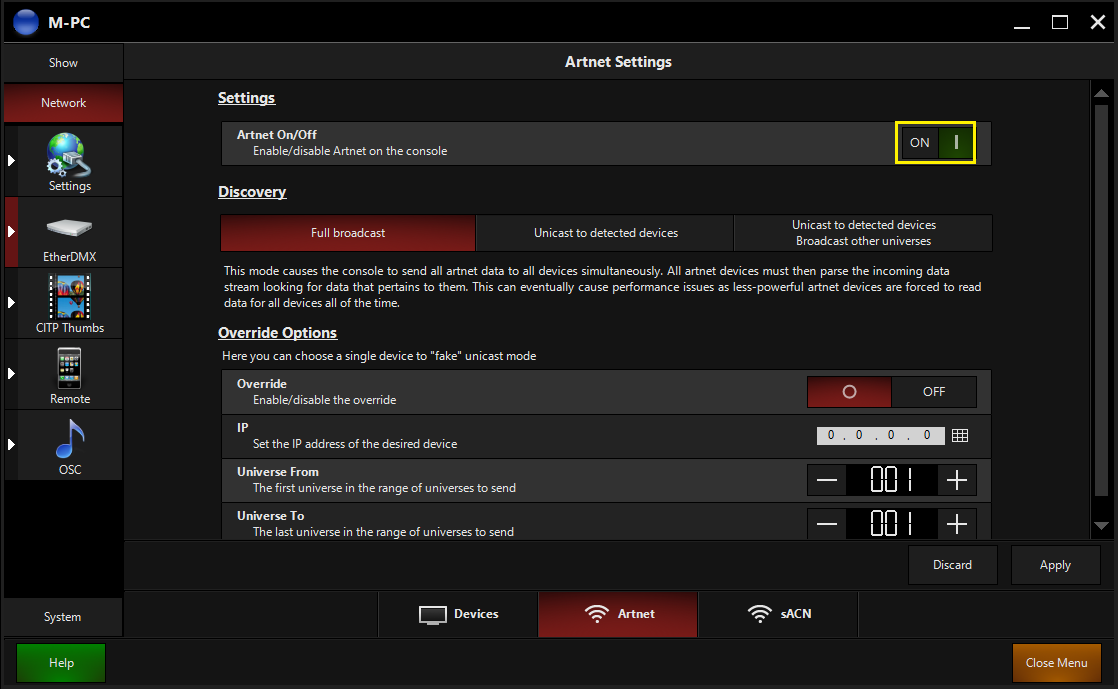This screenshot has height=689, width=1118.
Task: Click the M-PC blue sphere logo
Action: pos(26,22)
